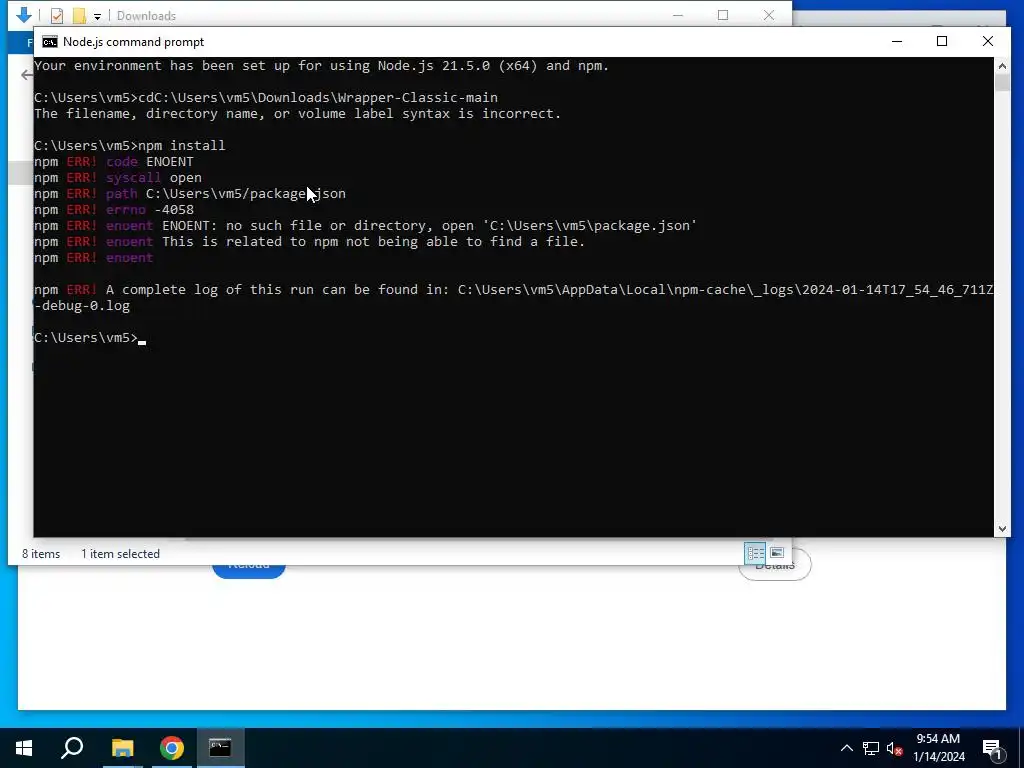
Task: Click the 'npm install' command text
Action: pos(182,145)
